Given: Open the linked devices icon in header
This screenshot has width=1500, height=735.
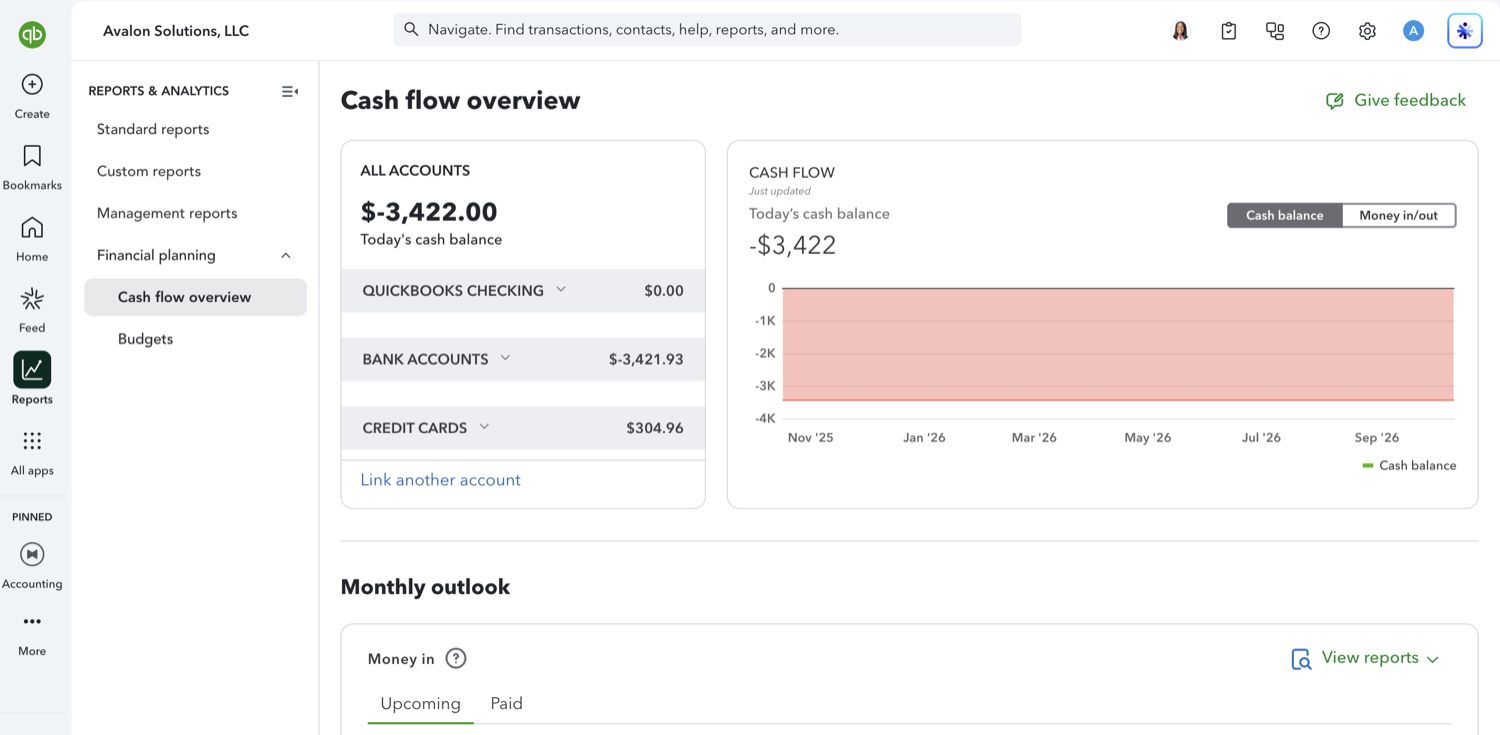Looking at the screenshot, I should tap(1275, 31).
